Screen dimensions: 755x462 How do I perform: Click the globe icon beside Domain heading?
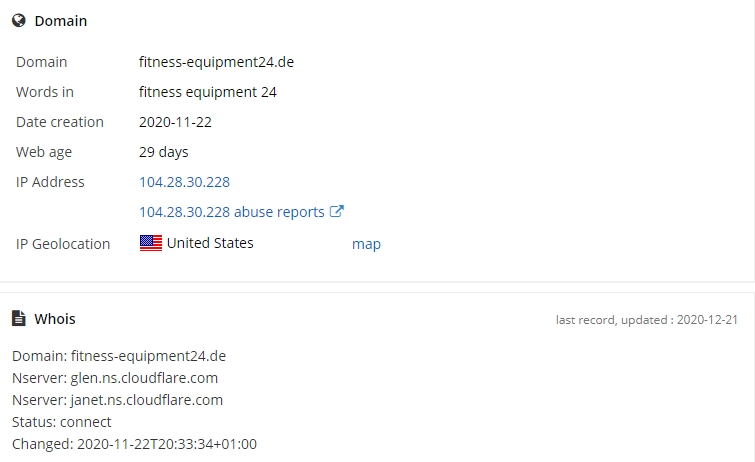point(19,21)
